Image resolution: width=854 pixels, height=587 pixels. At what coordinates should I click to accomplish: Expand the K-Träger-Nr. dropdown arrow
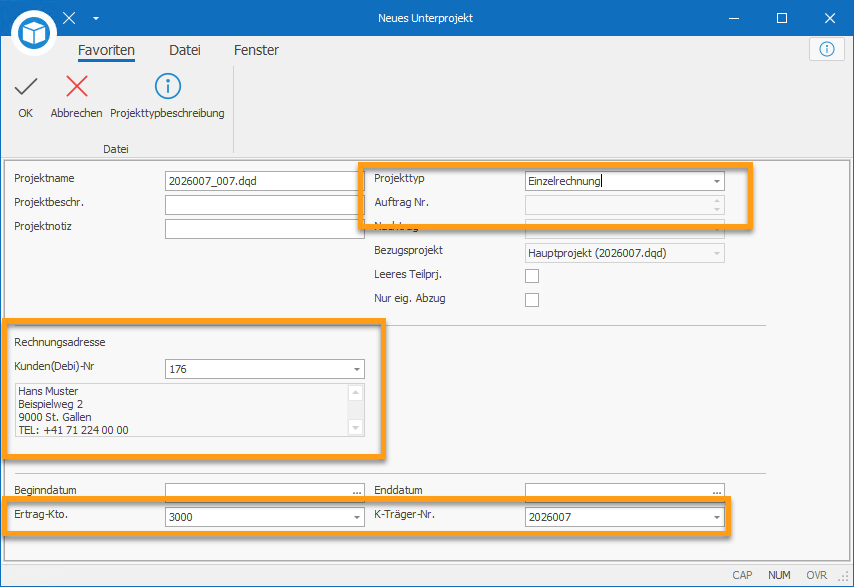[717, 517]
